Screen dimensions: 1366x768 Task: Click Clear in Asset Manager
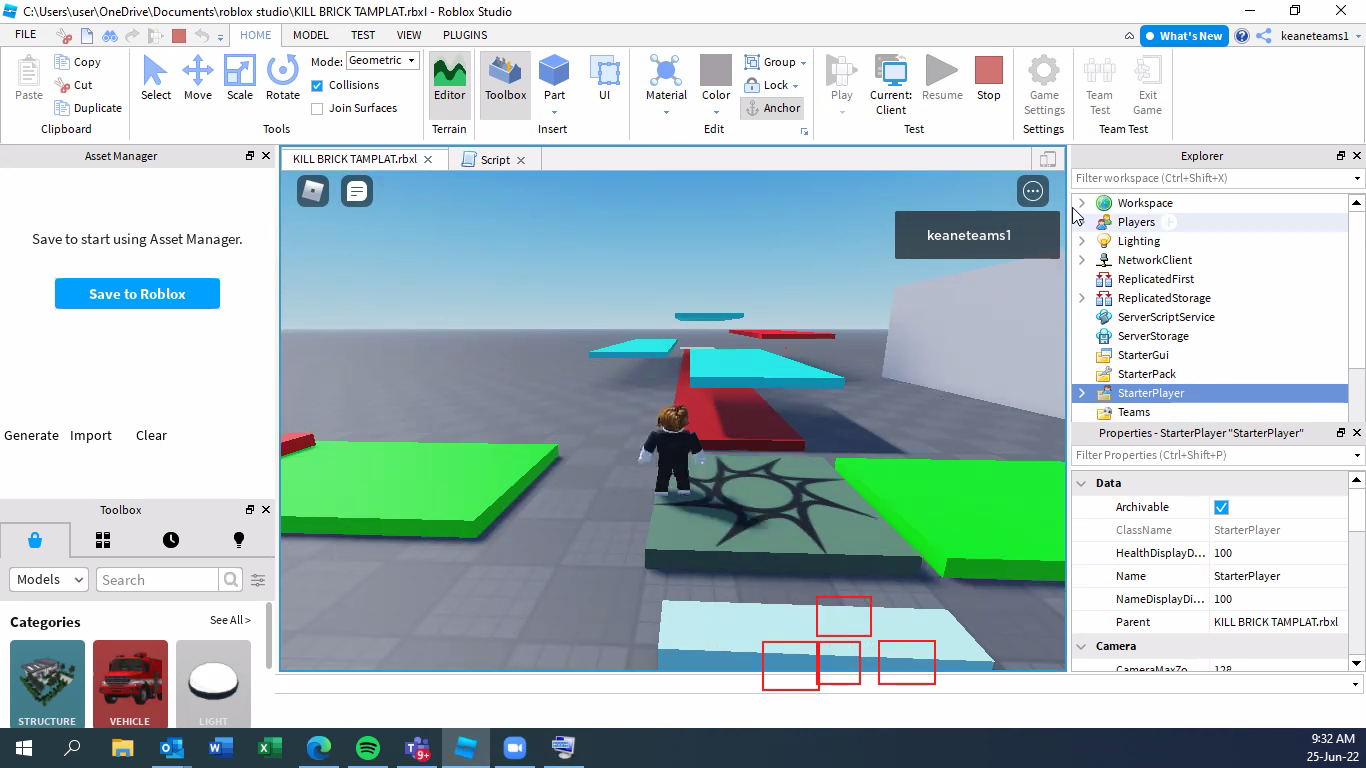pos(151,435)
